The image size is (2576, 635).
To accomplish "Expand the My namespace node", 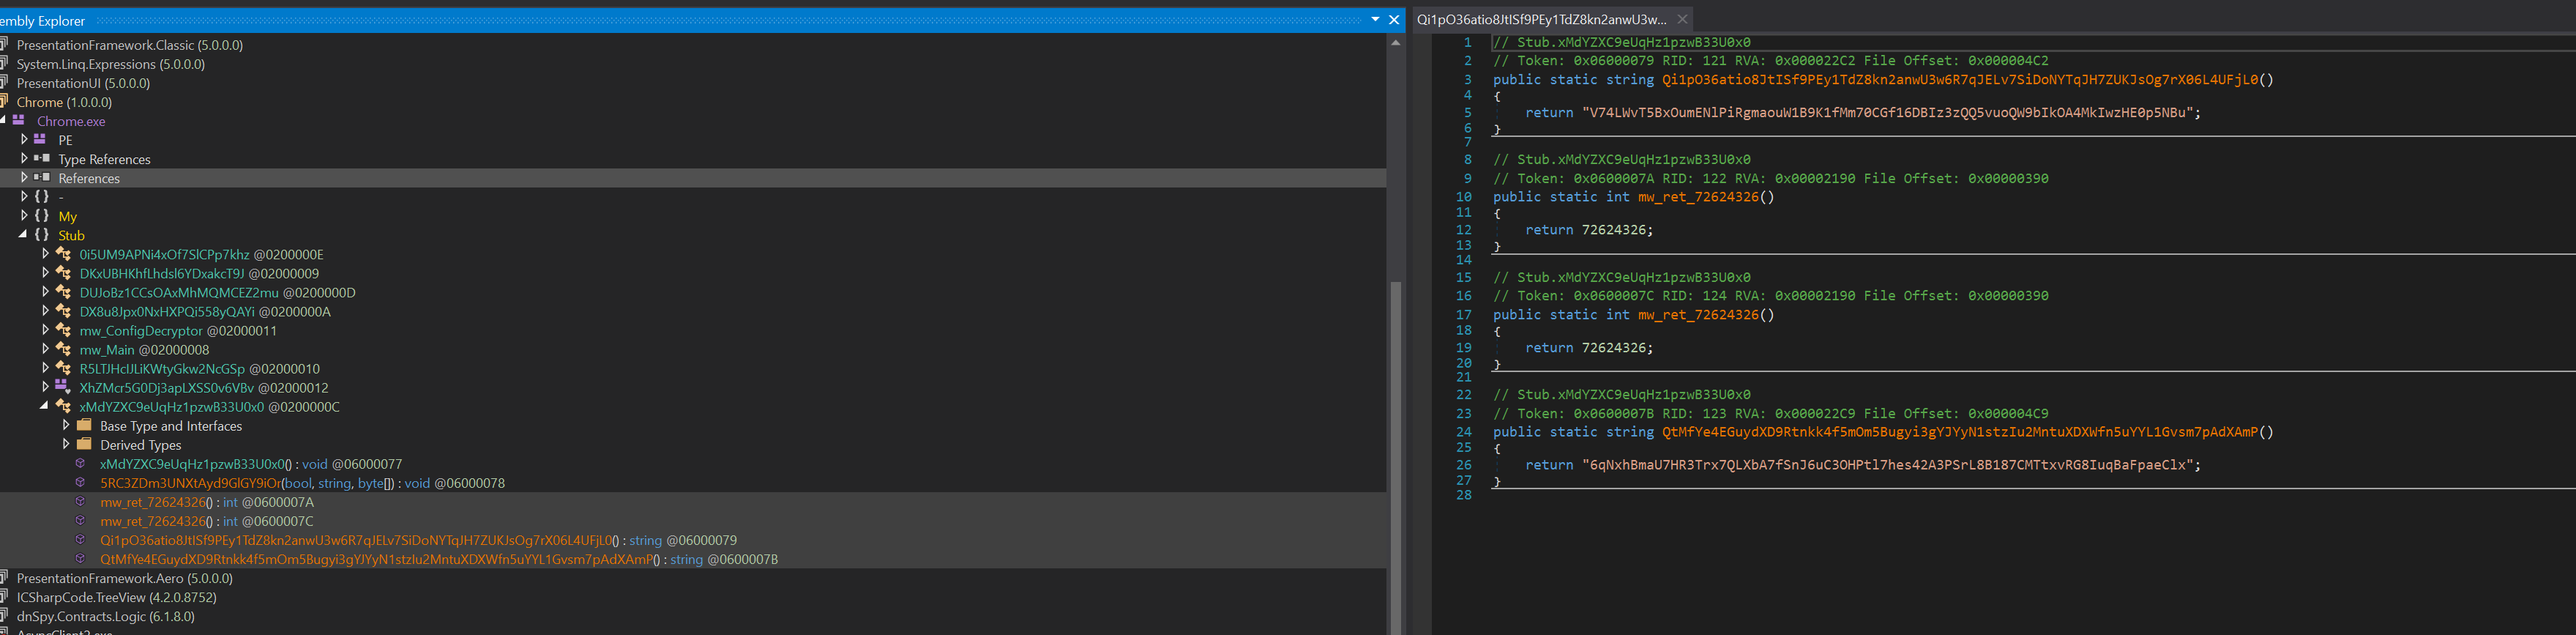I will (24, 216).
